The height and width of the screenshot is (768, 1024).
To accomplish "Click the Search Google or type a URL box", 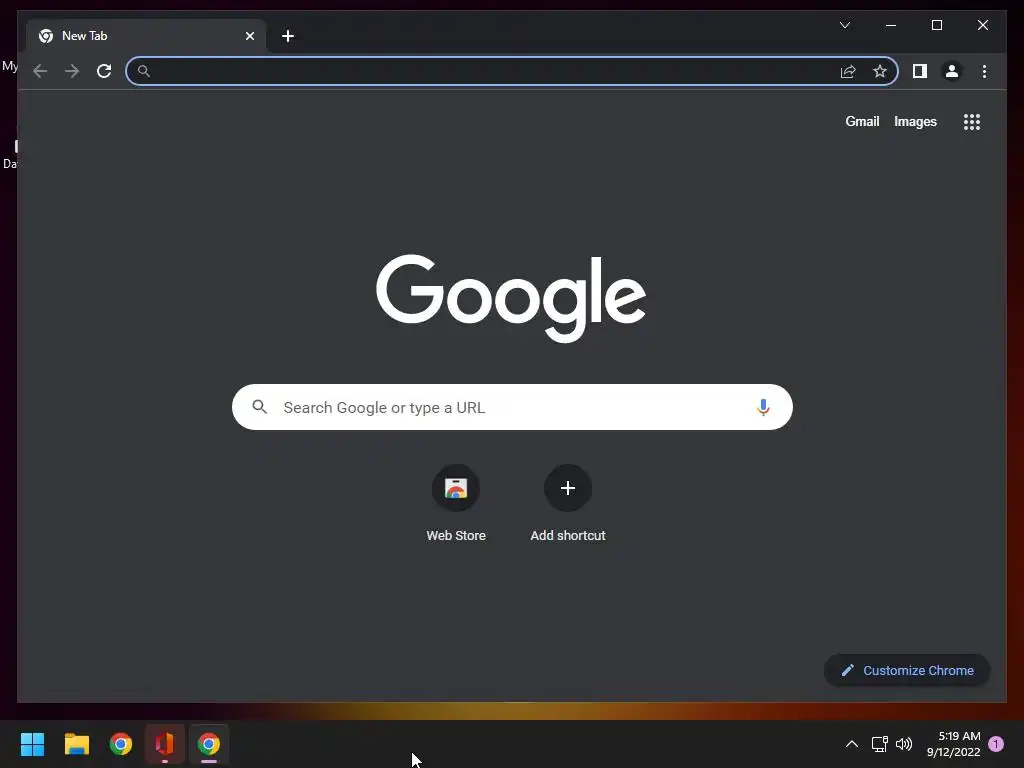I will 512,408.
